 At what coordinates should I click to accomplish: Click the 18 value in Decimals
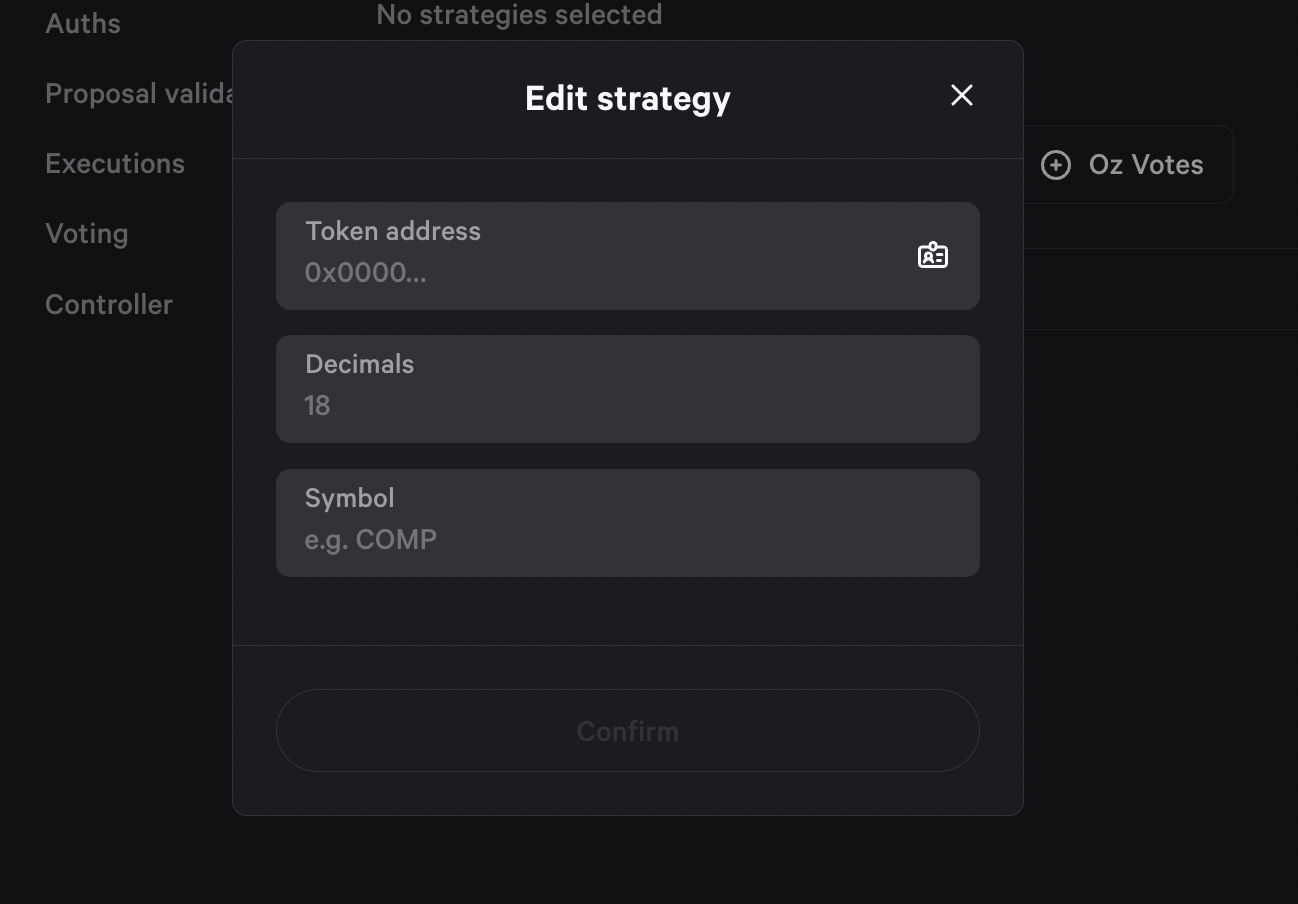(x=317, y=405)
